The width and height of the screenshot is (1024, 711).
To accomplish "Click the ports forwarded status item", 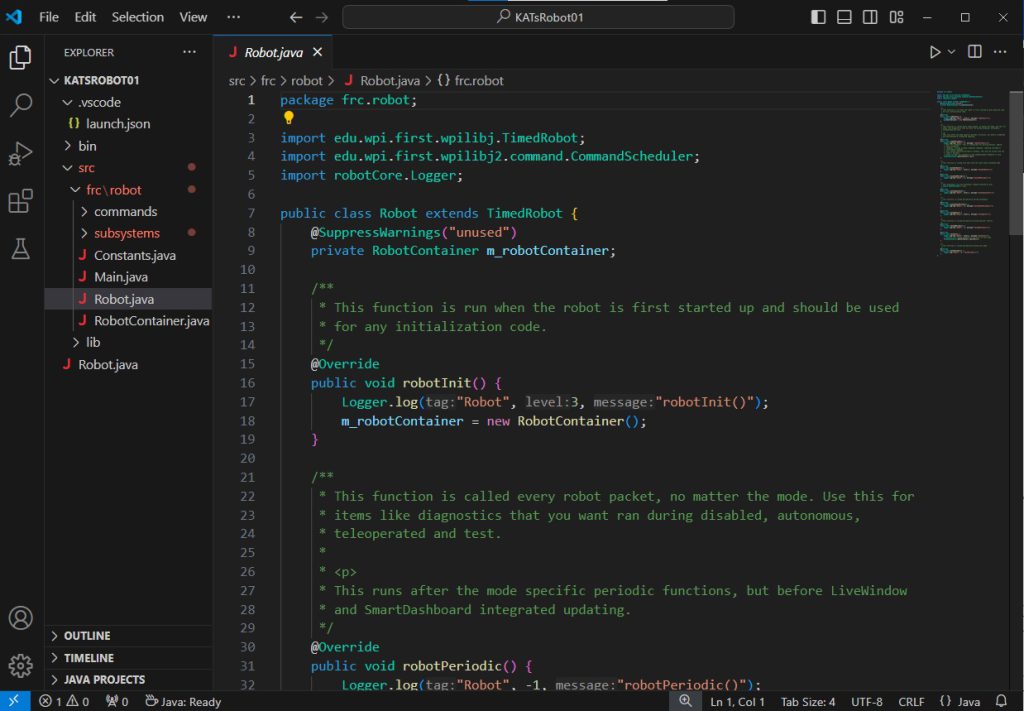I will point(117,702).
